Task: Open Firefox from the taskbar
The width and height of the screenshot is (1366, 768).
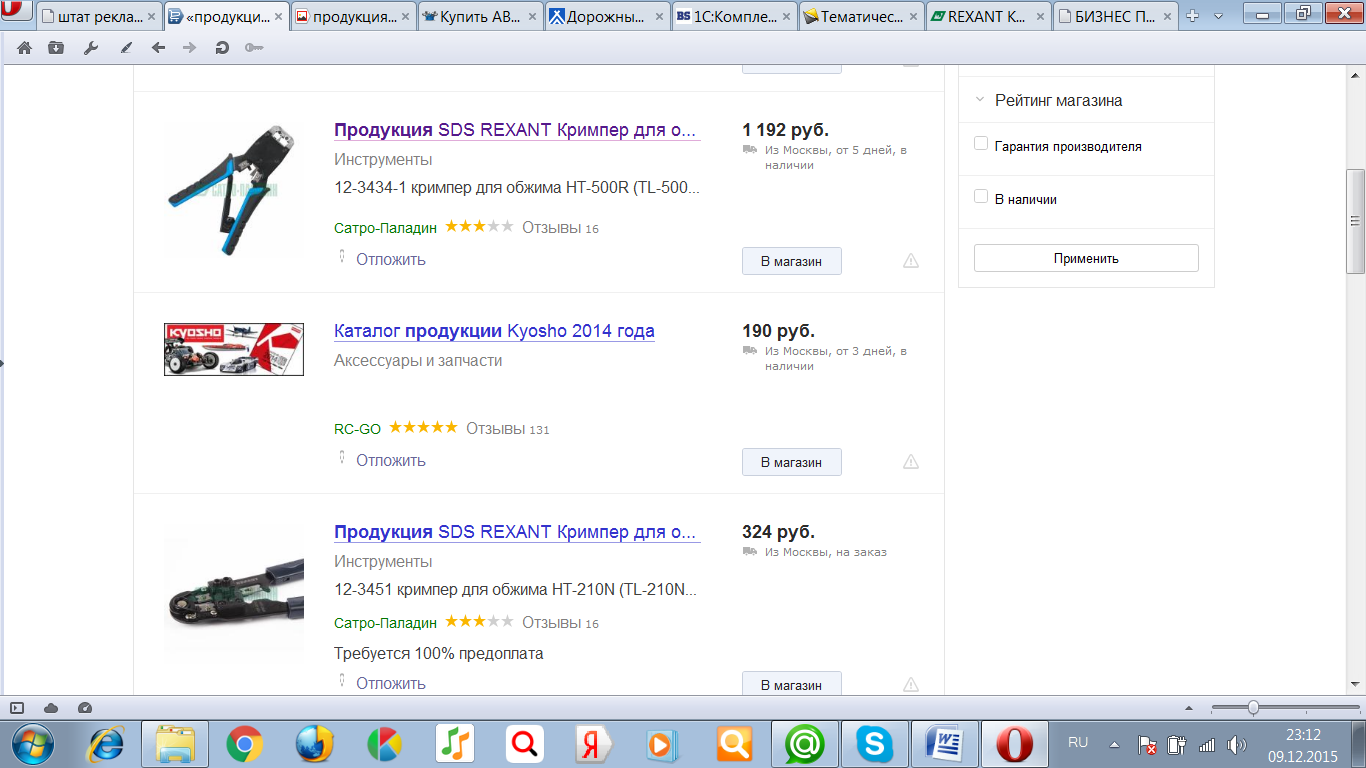Action: point(315,744)
